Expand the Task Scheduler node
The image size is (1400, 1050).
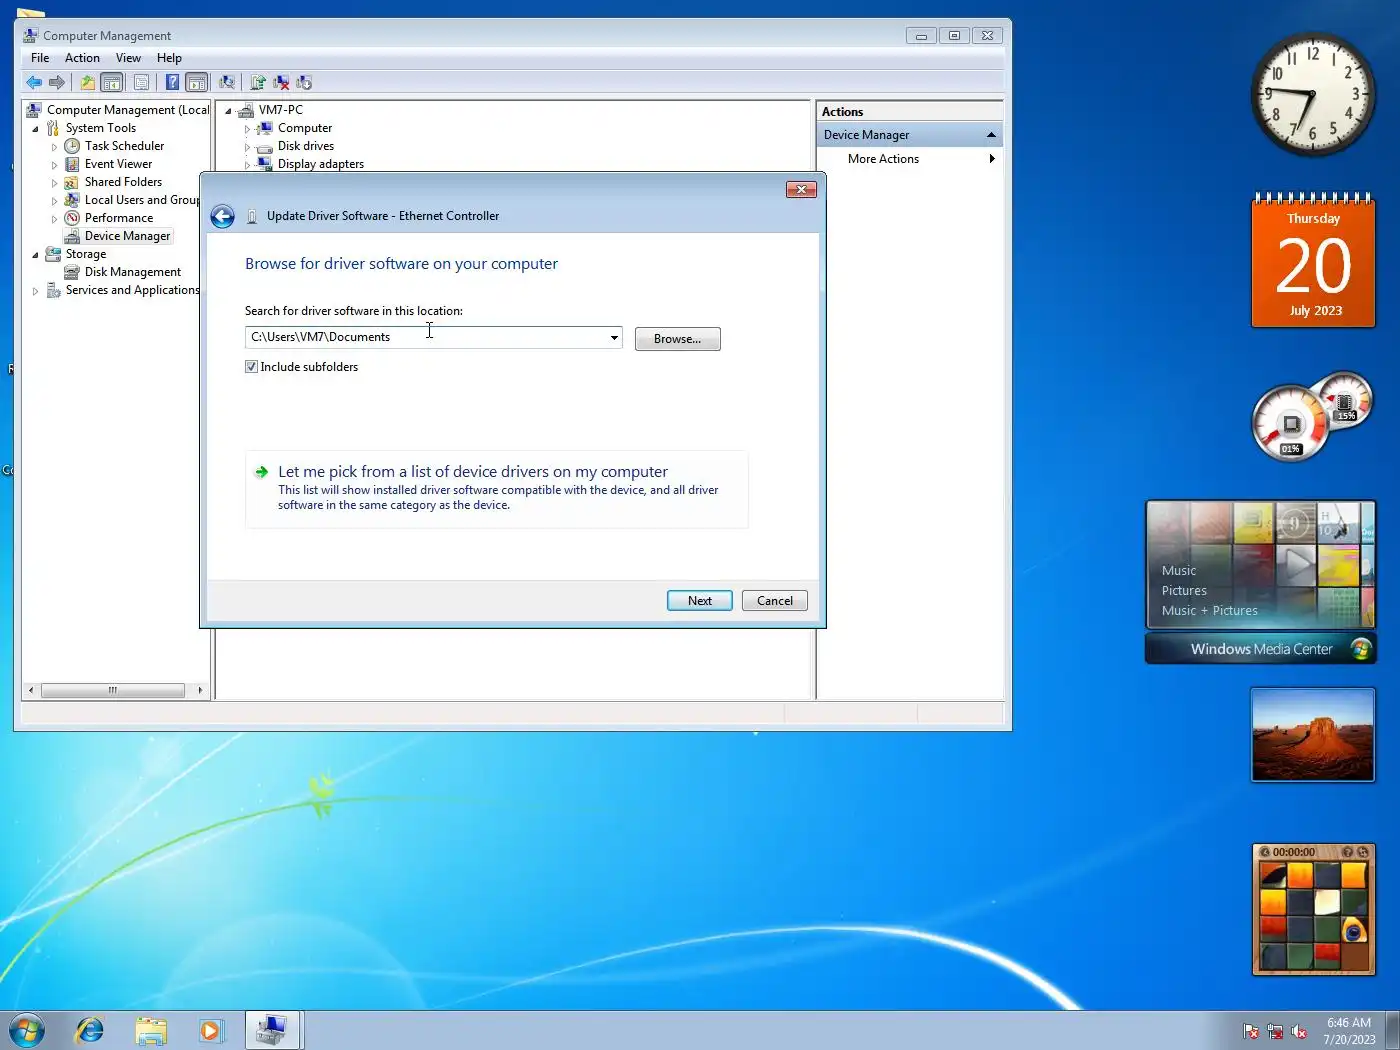click(x=55, y=147)
